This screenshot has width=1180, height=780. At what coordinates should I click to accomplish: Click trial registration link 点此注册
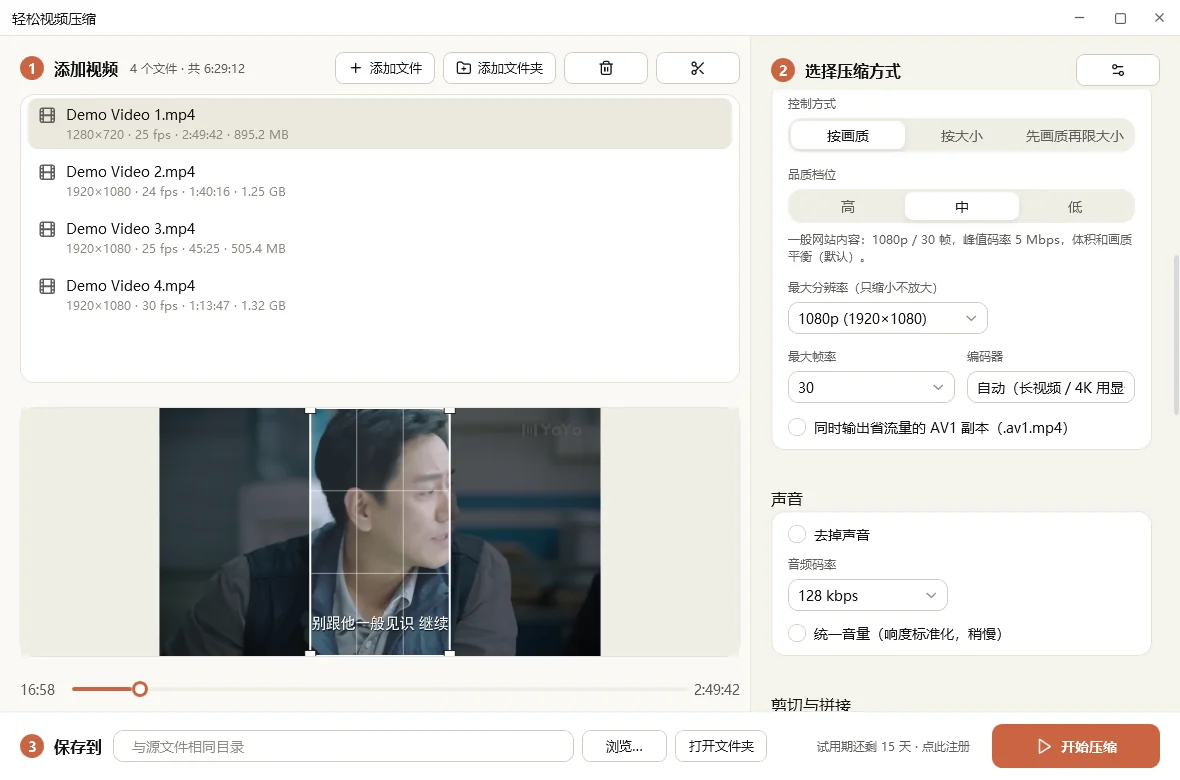[x=946, y=747]
